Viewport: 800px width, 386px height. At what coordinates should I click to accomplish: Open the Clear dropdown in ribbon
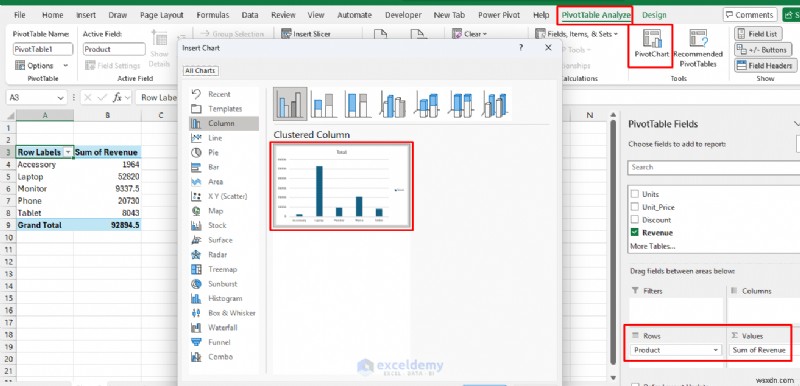point(470,34)
